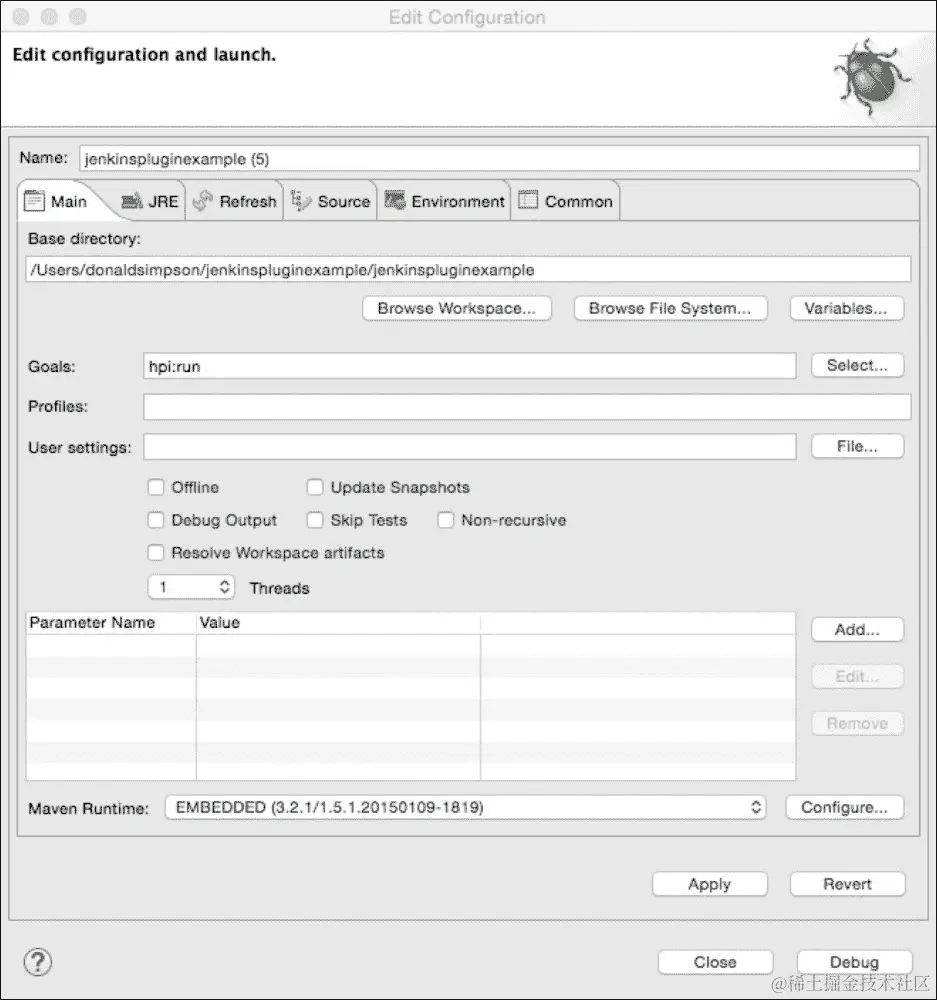Screen dimensions: 937x1000
Task: Select the Common tab
Action: coord(565,202)
